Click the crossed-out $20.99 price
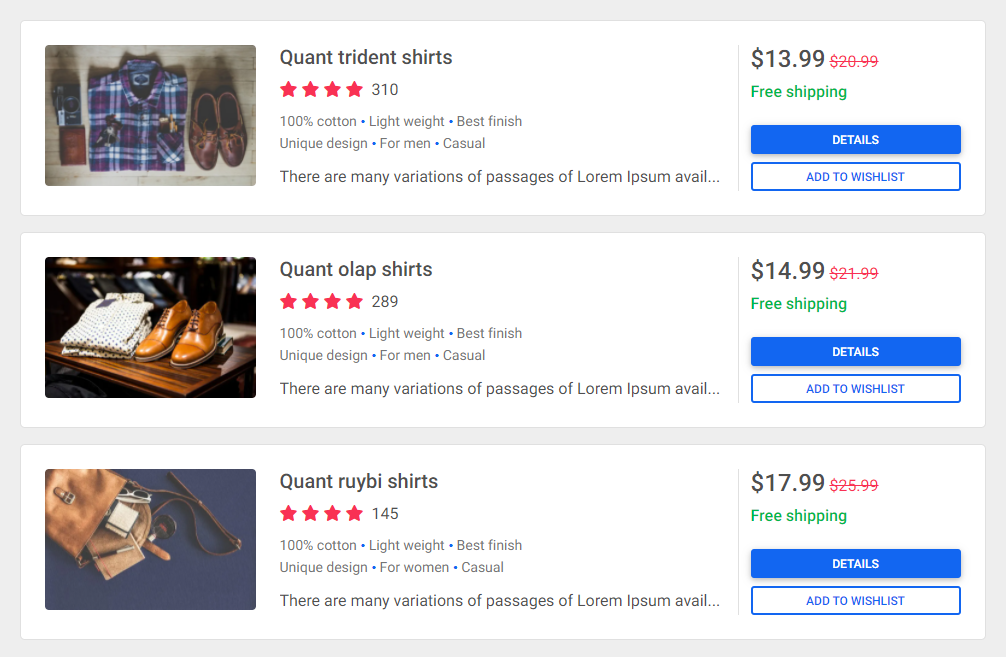This screenshot has height=657, width=1006. [x=852, y=60]
